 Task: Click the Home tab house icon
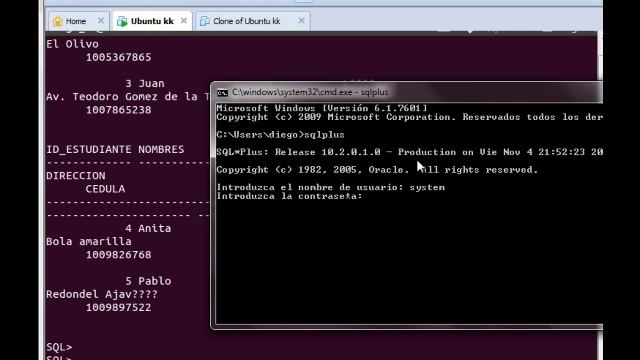(x=58, y=21)
